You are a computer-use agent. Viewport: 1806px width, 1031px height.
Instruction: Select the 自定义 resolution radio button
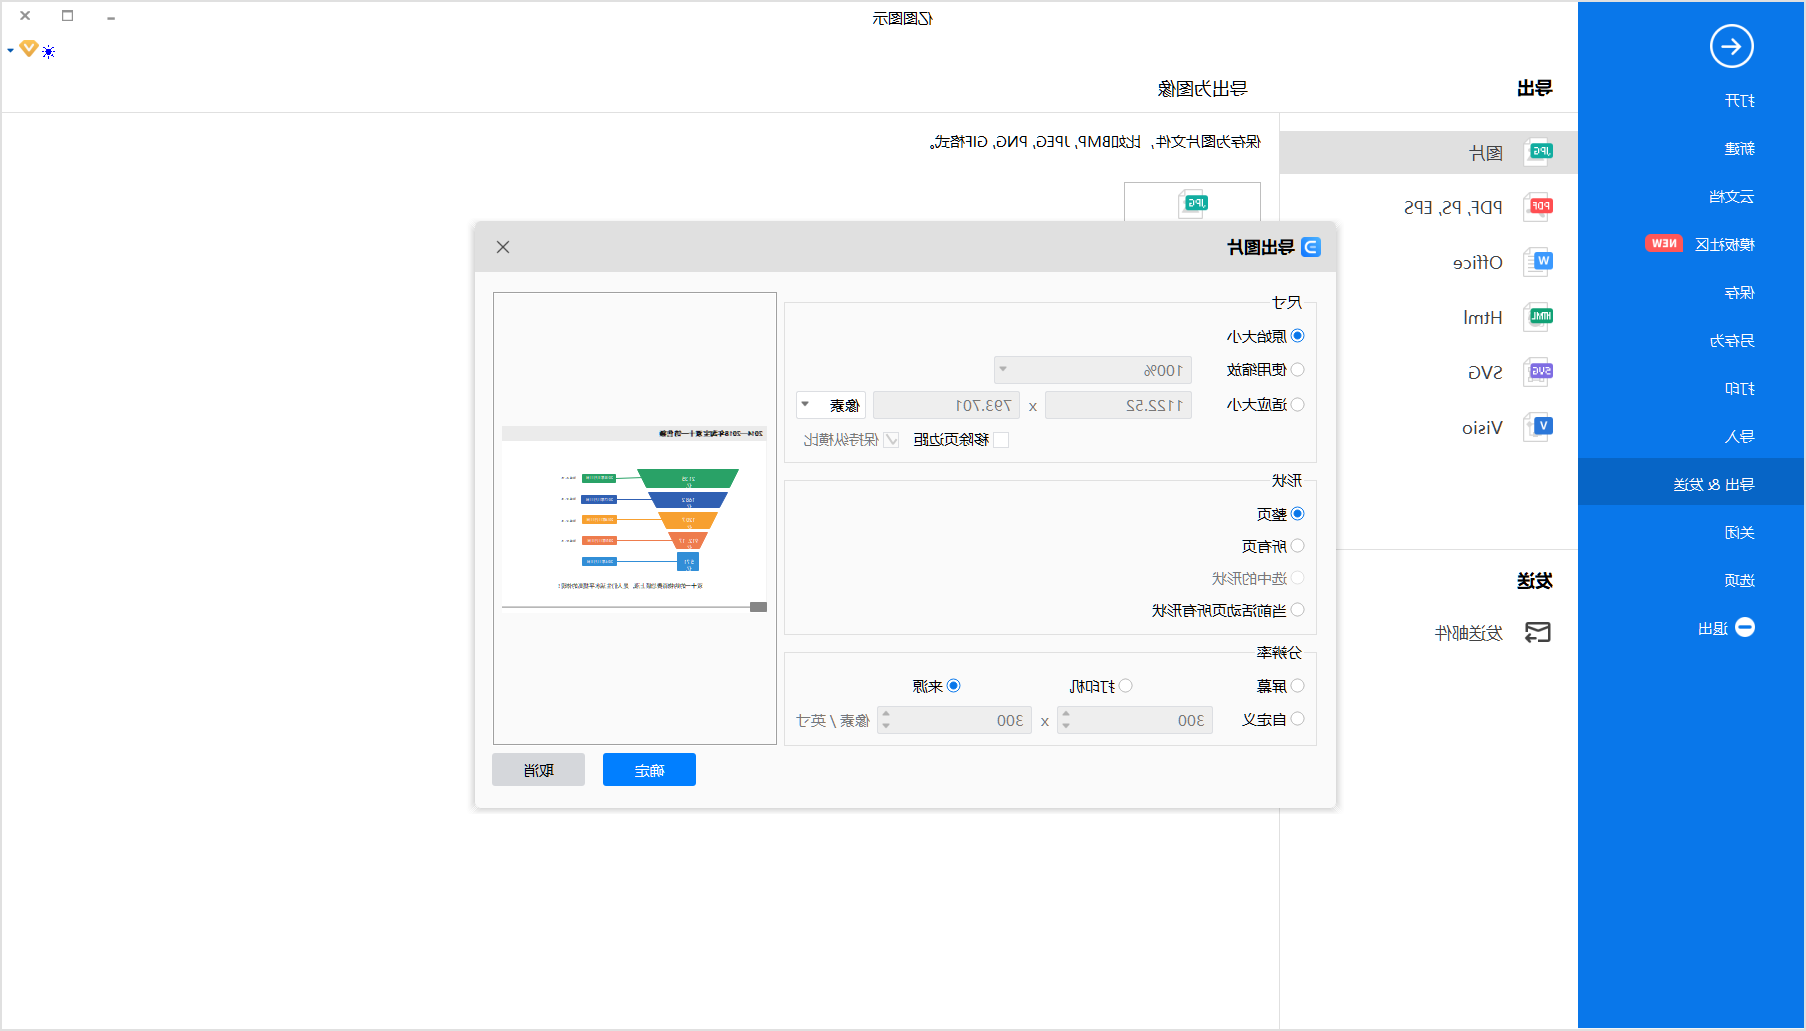tap(1297, 719)
